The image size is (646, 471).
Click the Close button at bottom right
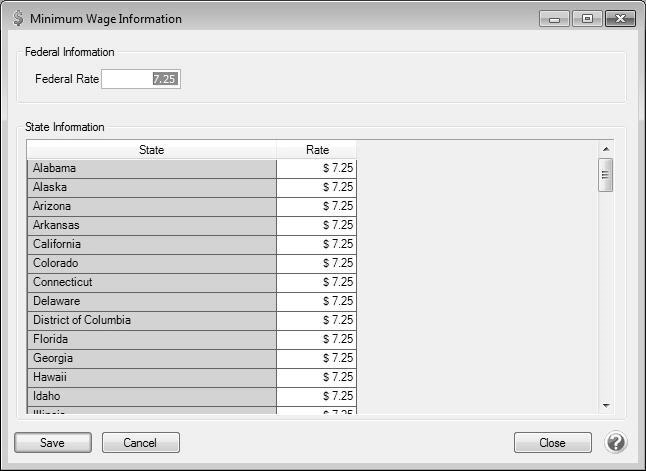pyautogui.click(x=552, y=442)
